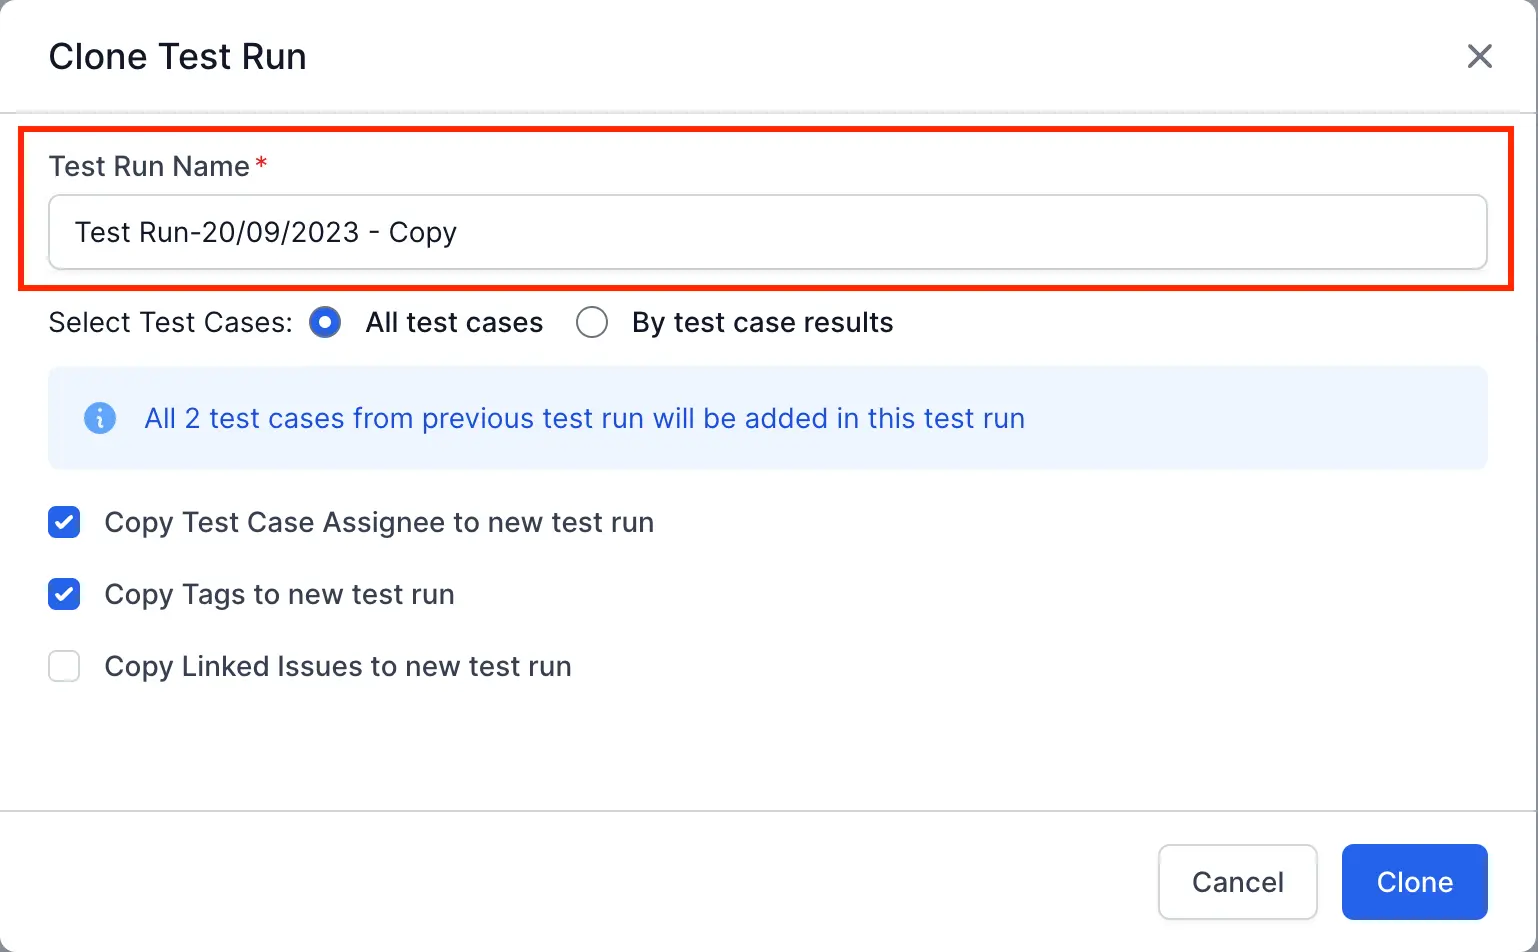Select the All test cases radio button
The height and width of the screenshot is (952, 1538).
(x=325, y=323)
